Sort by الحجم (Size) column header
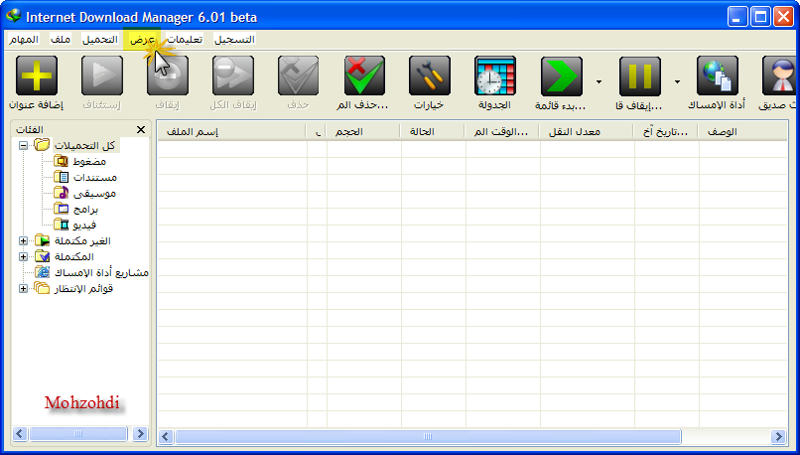This screenshot has width=800, height=455. point(363,132)
